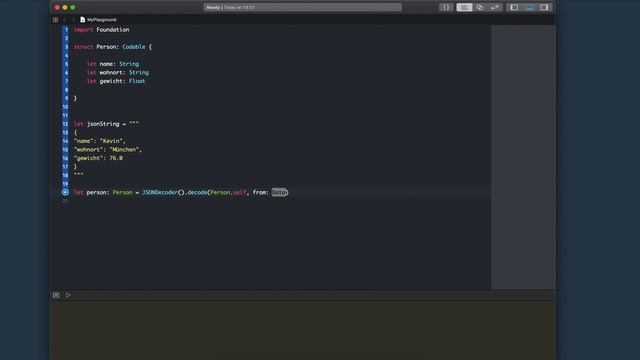Open the Library braces button
Viewport: 640px width, 360px height.
click(446, 7)
